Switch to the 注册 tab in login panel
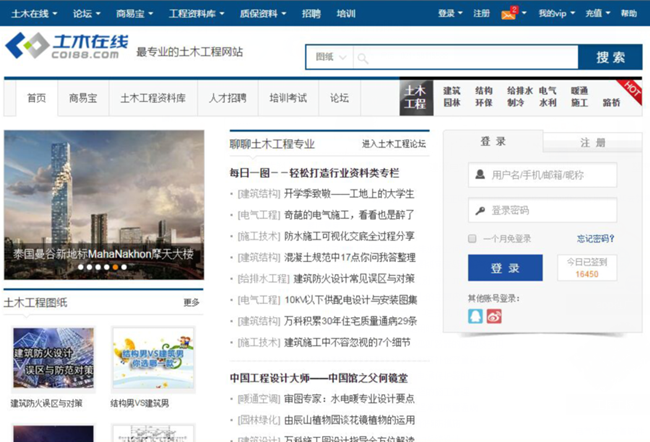Screen dimensions: 650x442 point(592,143)
